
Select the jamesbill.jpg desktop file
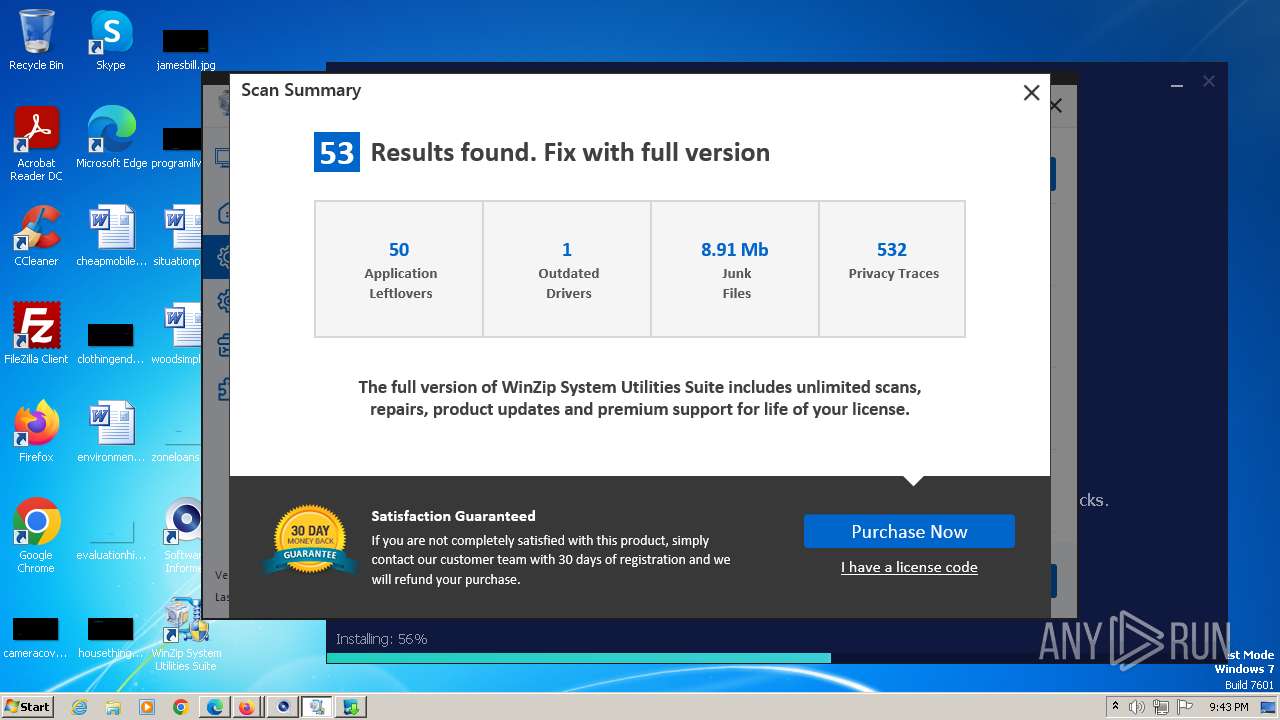click(186, 50)
